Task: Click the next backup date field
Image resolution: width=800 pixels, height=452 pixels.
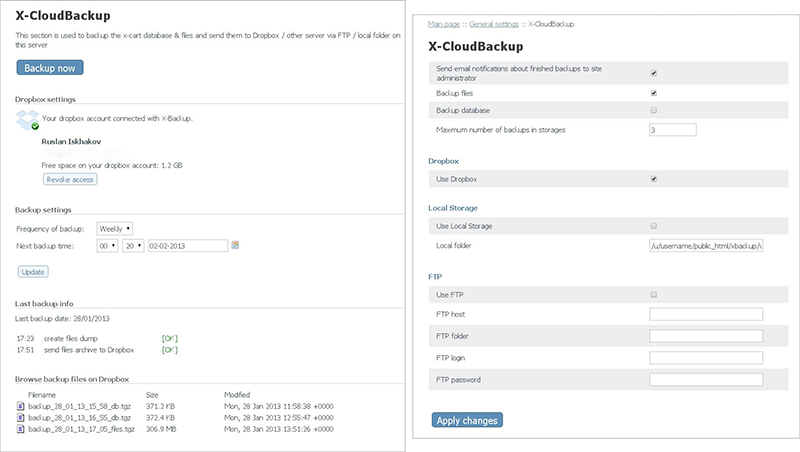Action: click(x=188, y=246)
